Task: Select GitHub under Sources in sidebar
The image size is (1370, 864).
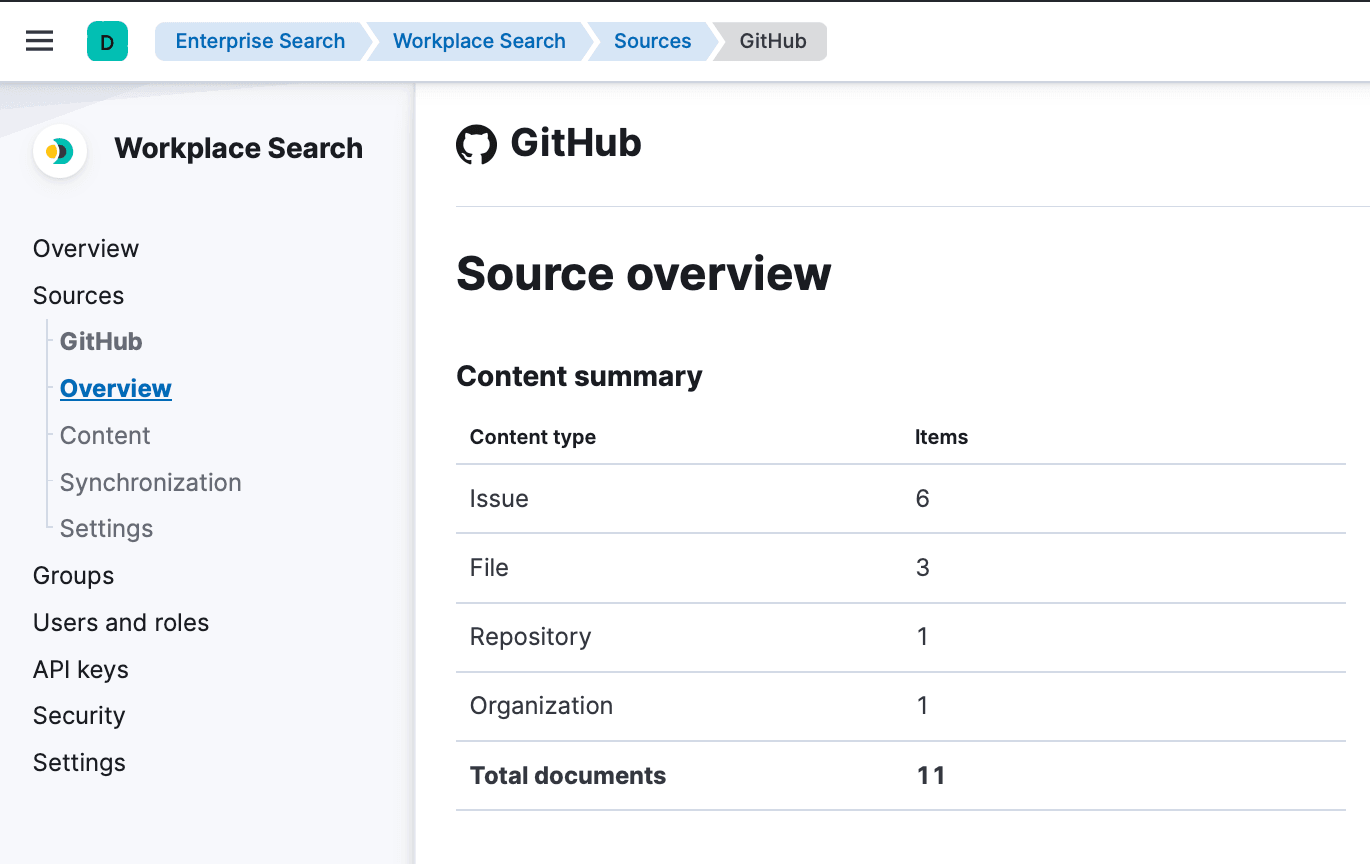Action: pyautogui.click(x=101, y=342)
